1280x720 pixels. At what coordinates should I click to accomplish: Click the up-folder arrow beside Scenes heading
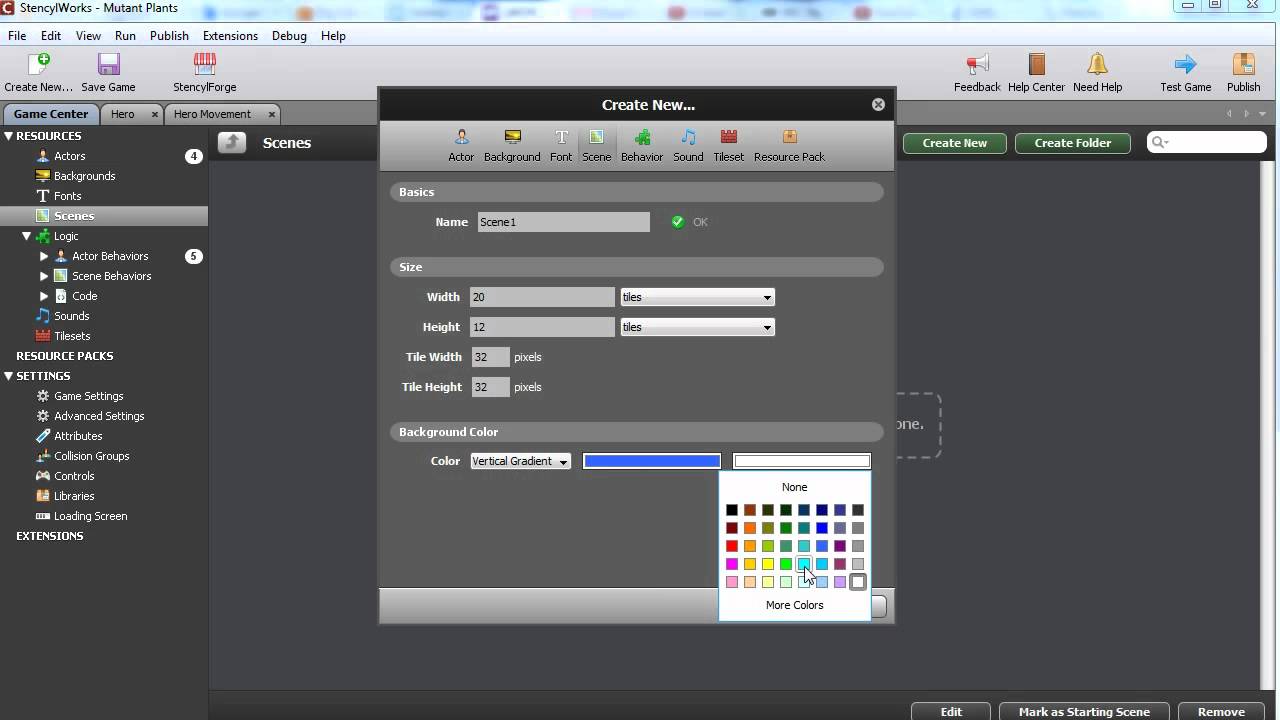click(232, 143)
